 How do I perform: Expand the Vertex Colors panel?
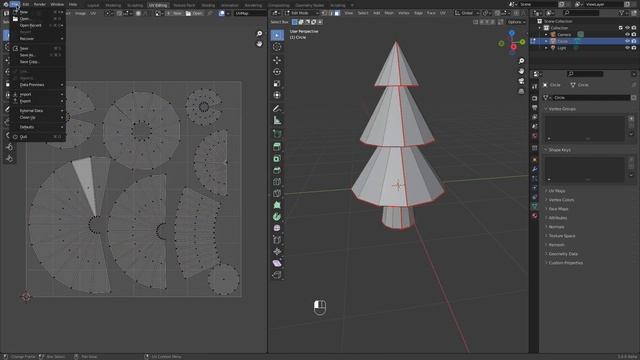[561, 200]
